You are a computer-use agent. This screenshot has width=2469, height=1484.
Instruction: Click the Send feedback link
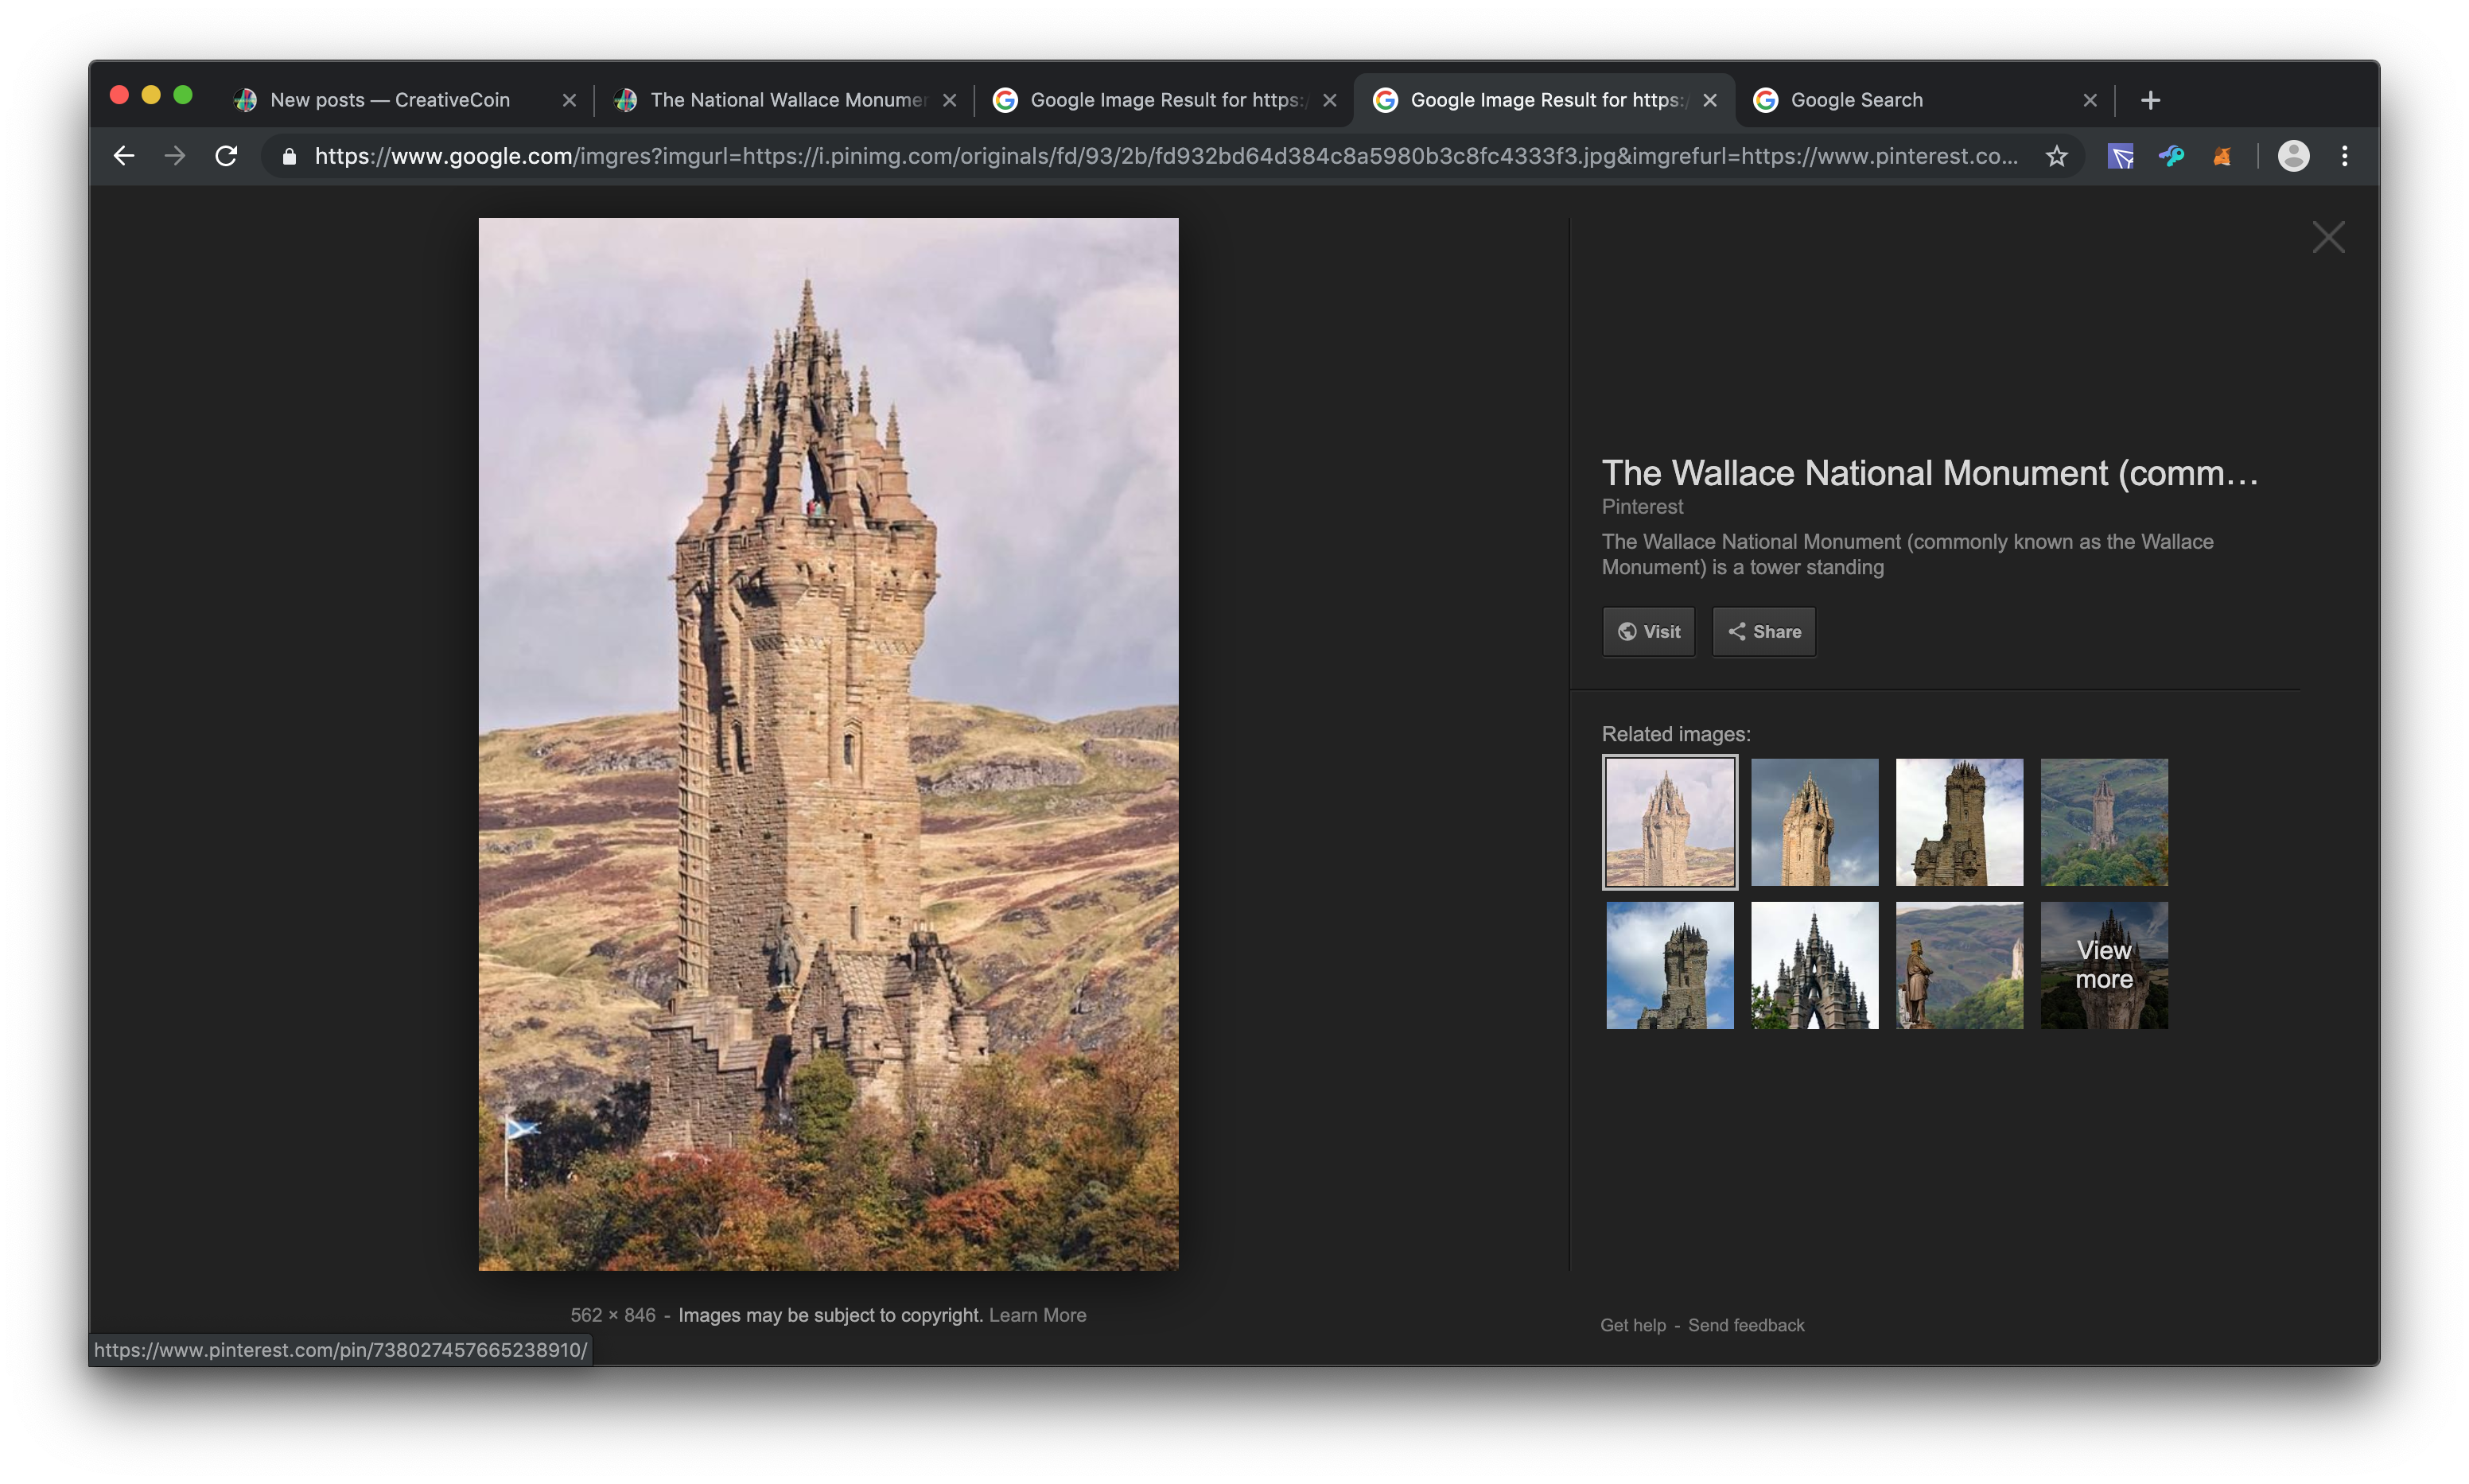1746,1325
